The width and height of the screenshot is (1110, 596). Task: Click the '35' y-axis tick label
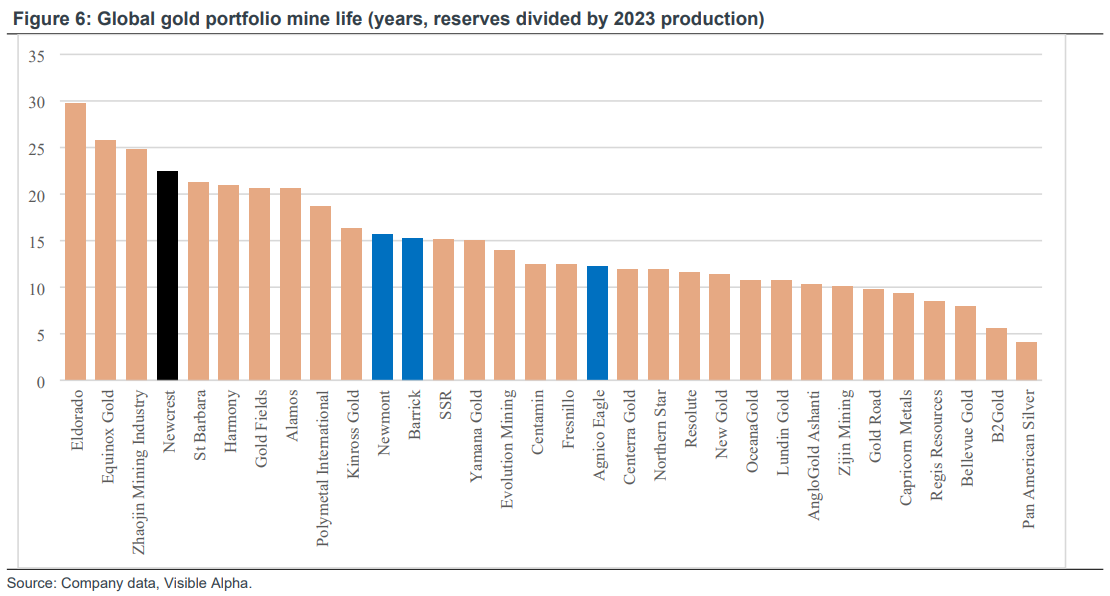click(37, 56)
